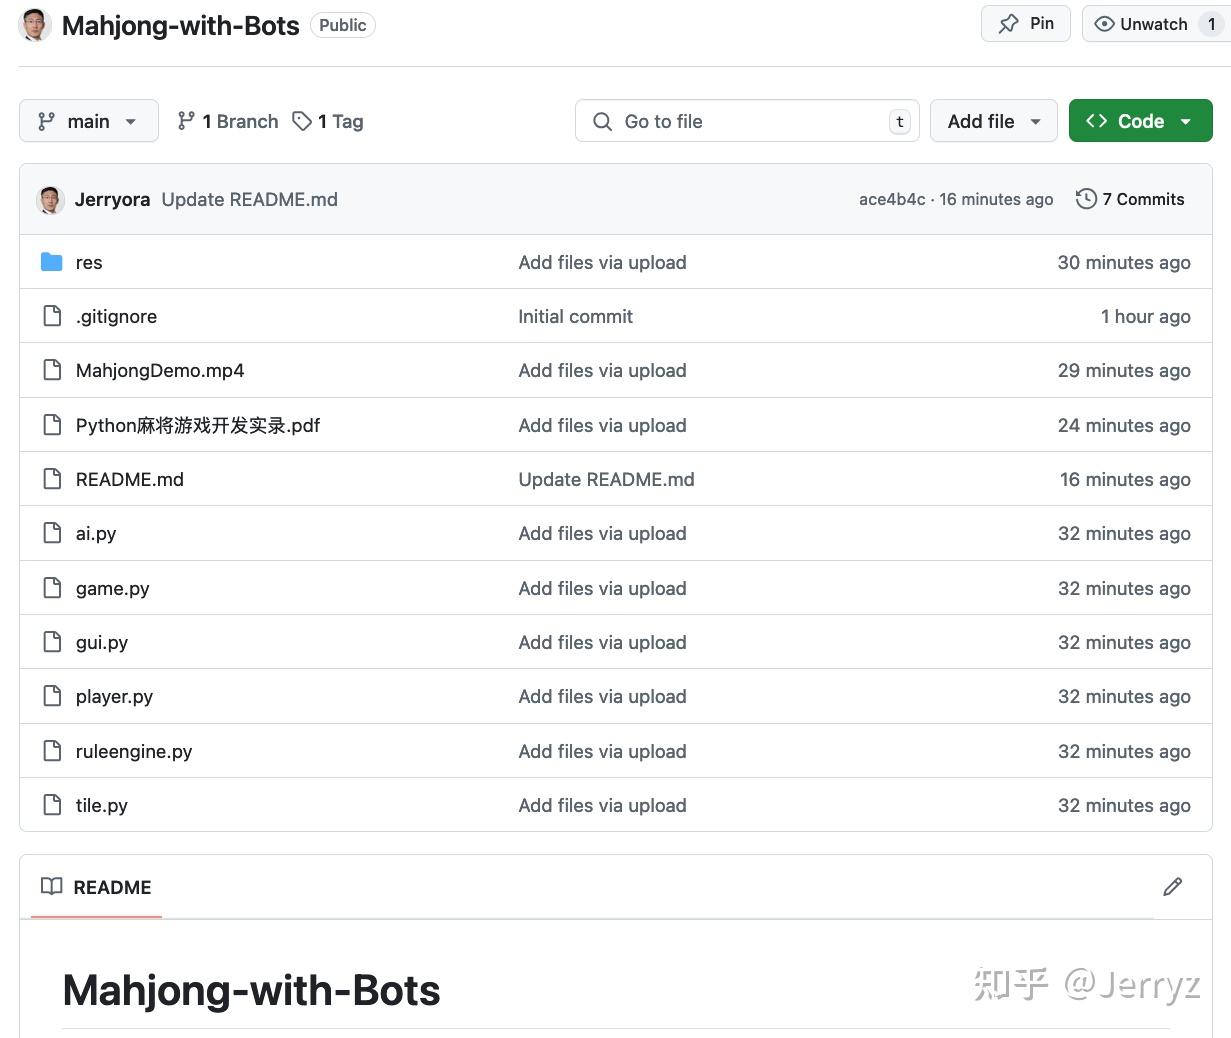This screenshot has height=1038, width=1231.
Task: Open the green Code dropdown
Action: 1140,121
